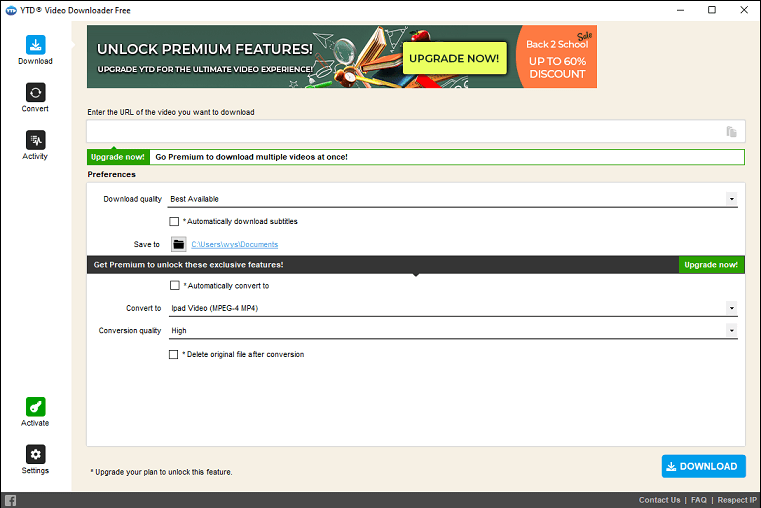
Task: Click the YTD logo in the title bar
Action: pos(11,10)
